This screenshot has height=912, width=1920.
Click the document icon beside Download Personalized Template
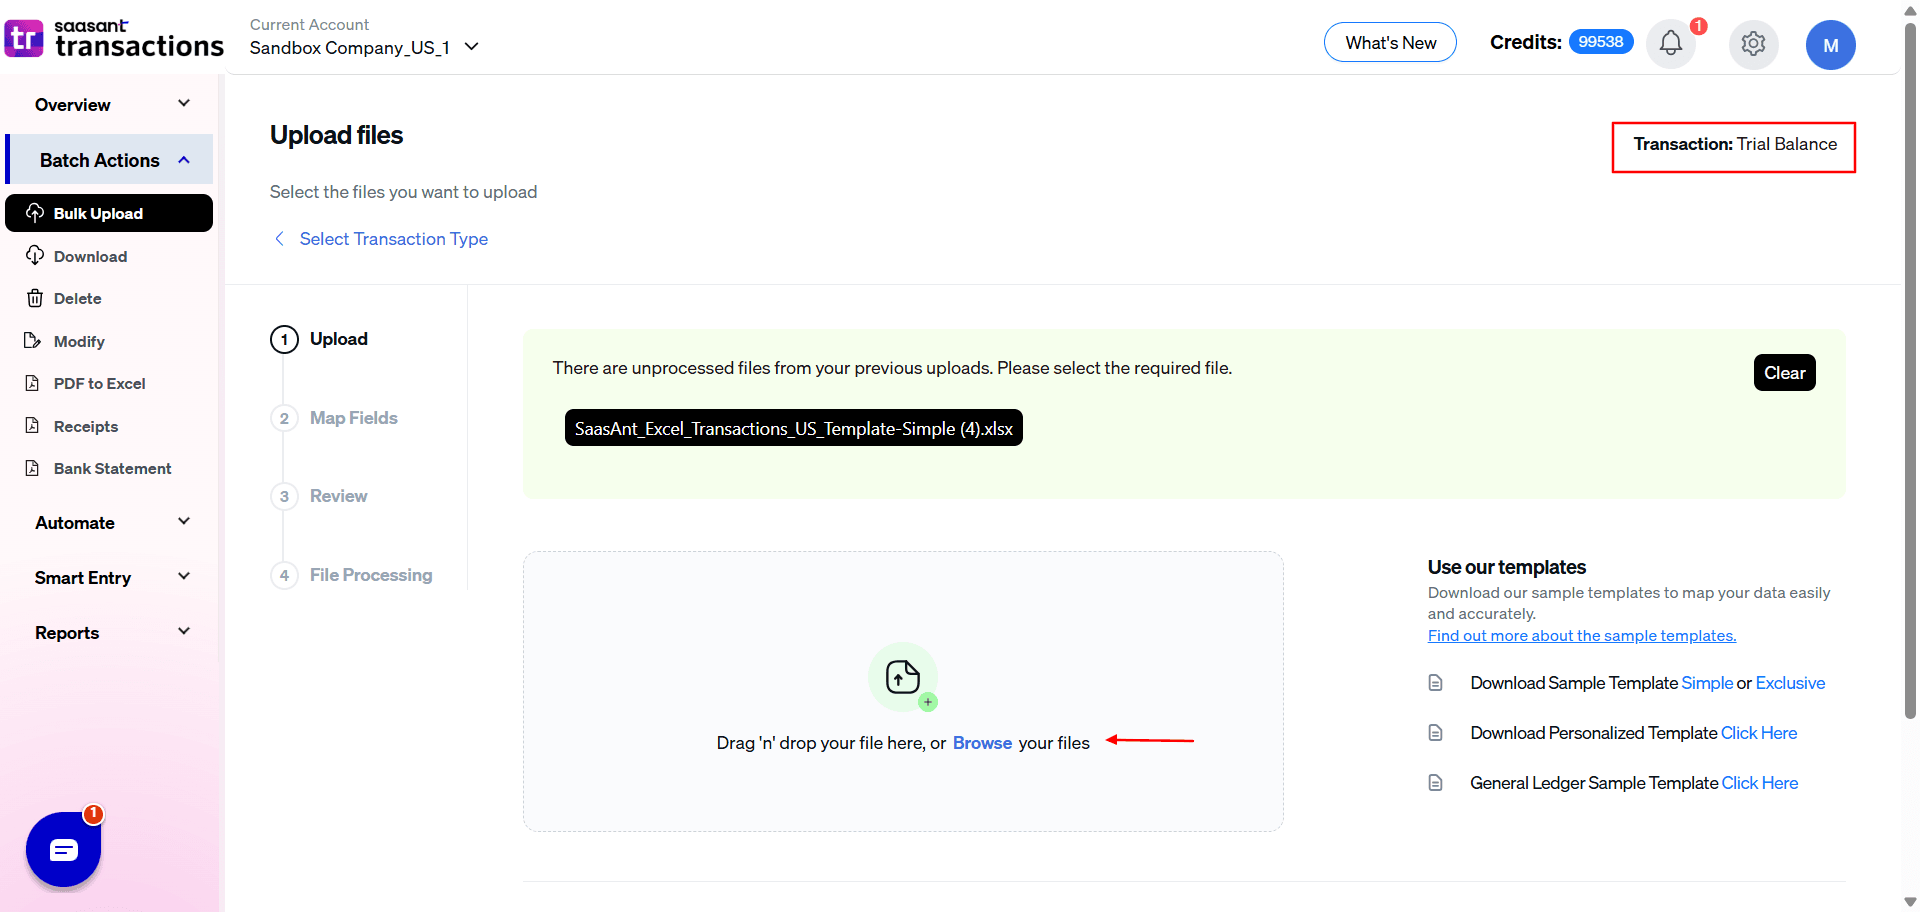(x=1435, y=733)
